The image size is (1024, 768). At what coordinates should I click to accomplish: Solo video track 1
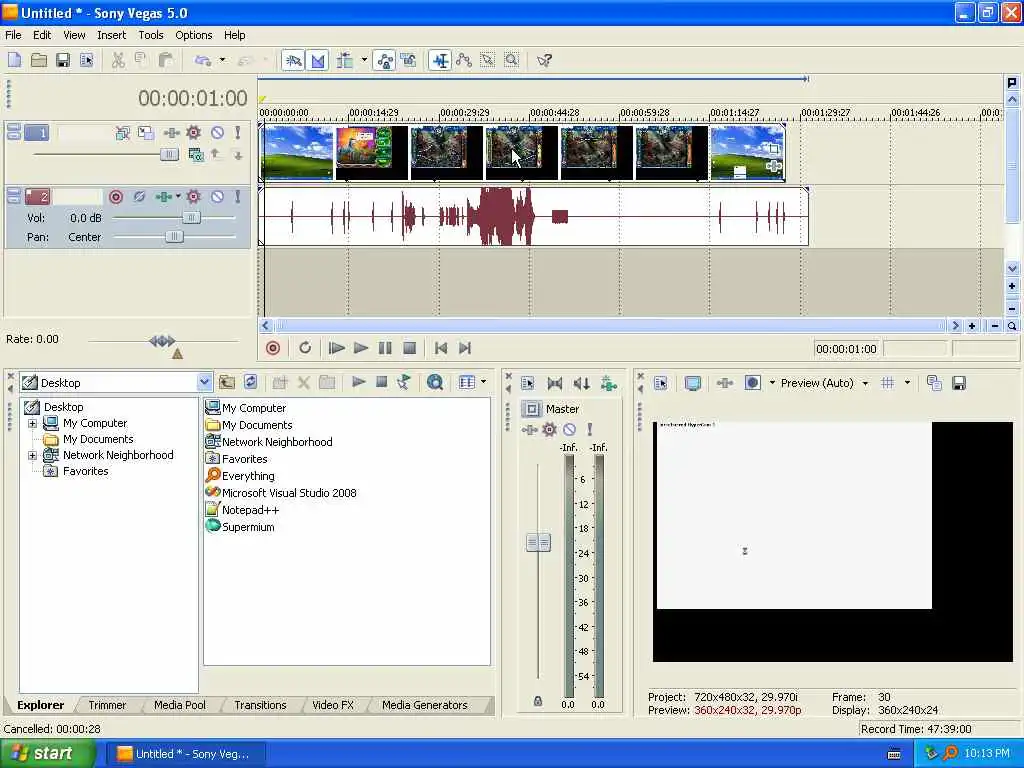tap(238, 133)
